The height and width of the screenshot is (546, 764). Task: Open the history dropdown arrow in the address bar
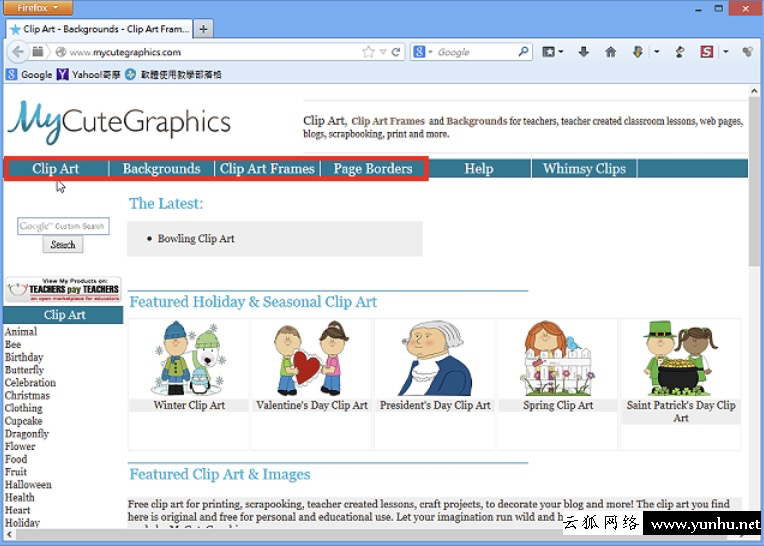[x=383, y=52]
